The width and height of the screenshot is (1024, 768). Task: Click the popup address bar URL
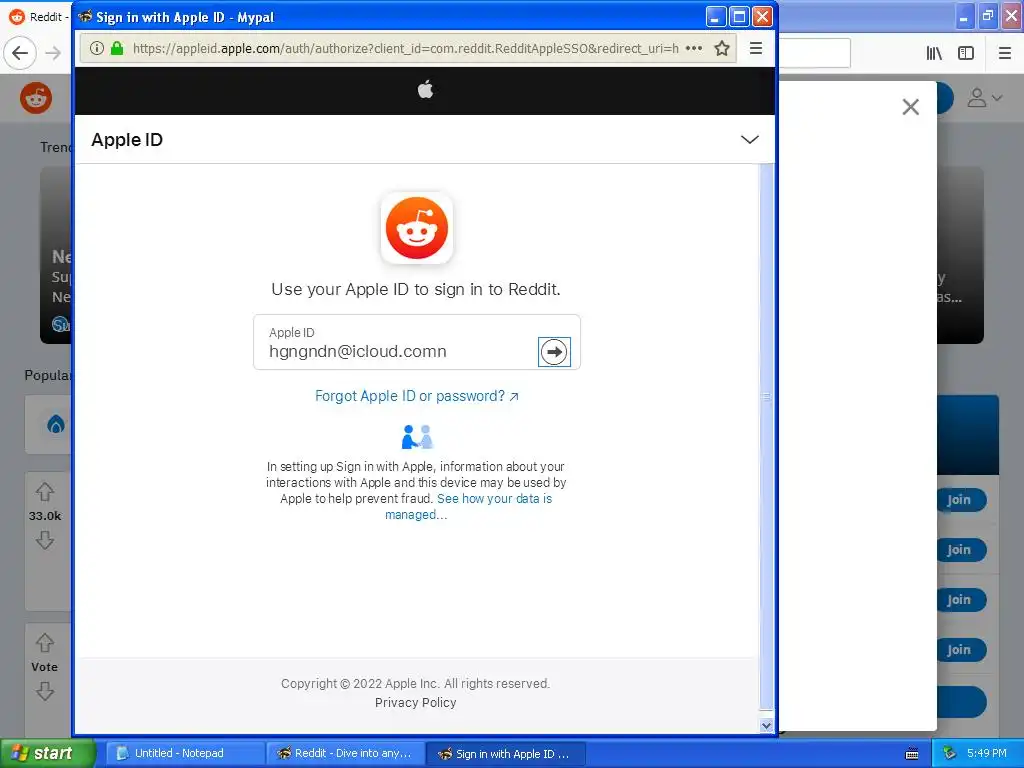[405, 48]
